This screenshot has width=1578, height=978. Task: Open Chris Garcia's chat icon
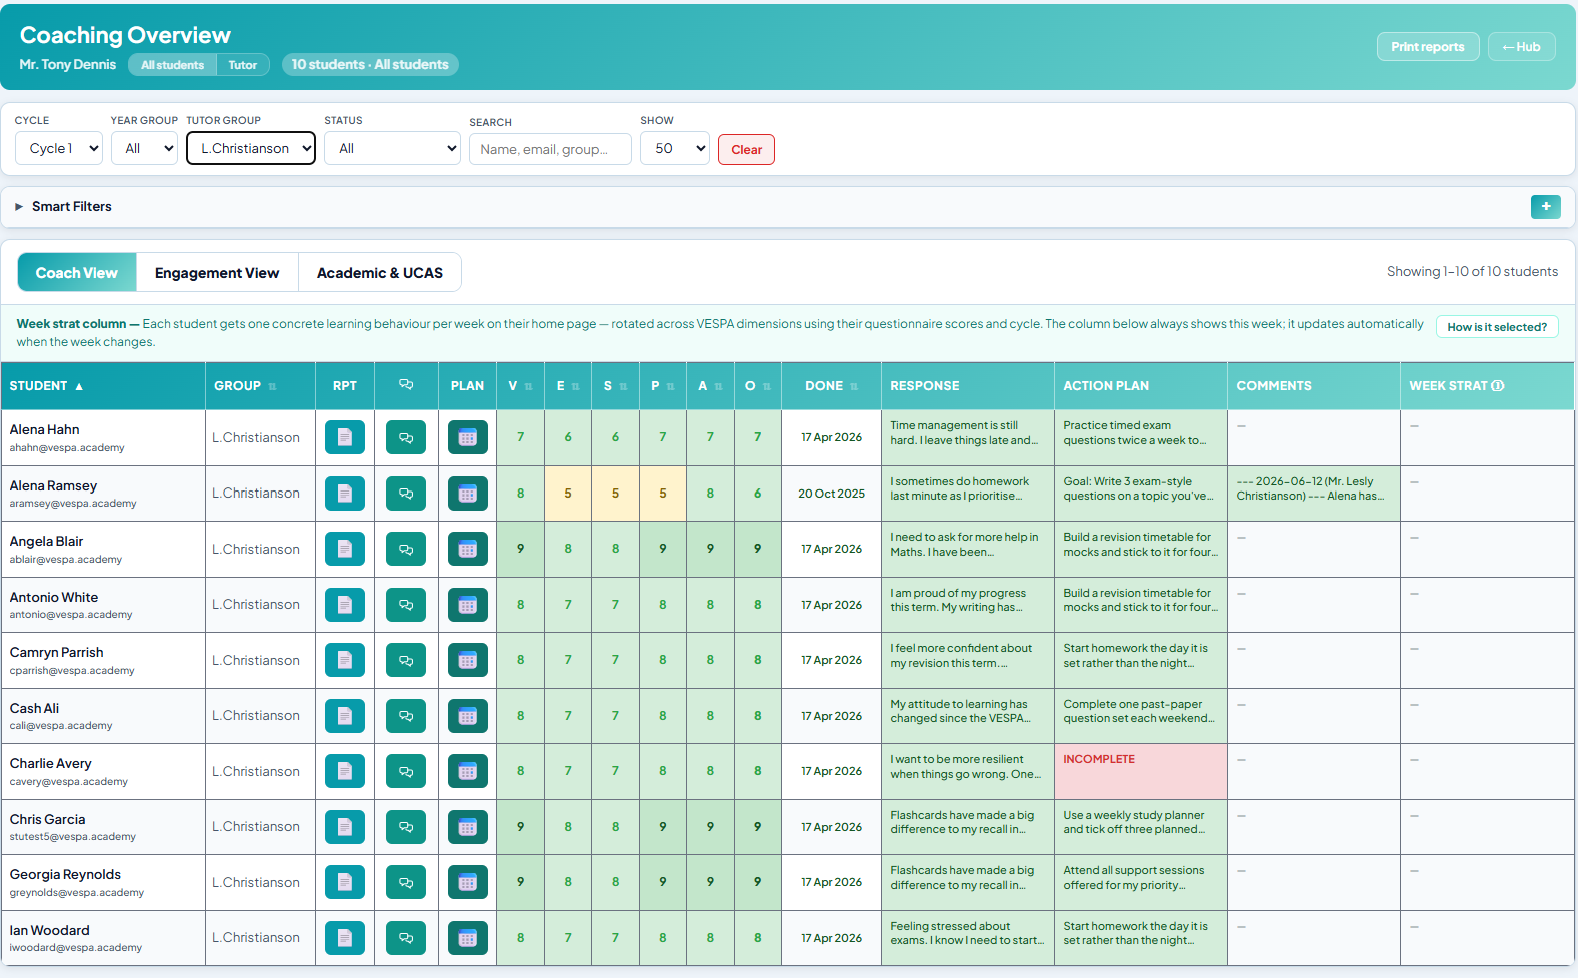coord(406,827)
